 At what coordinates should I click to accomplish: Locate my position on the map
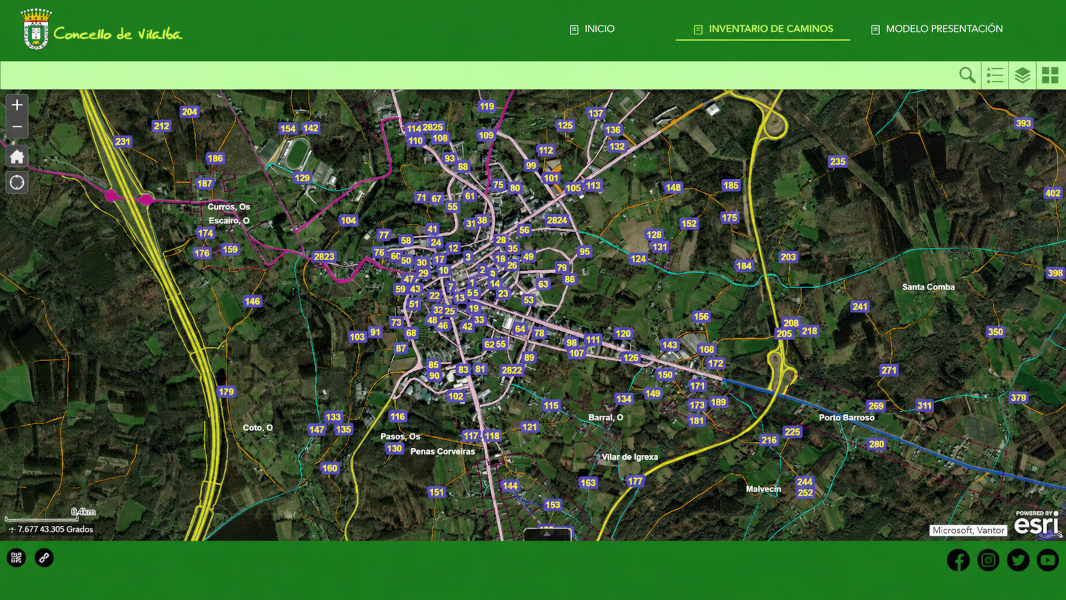click(x=17, y=182)
